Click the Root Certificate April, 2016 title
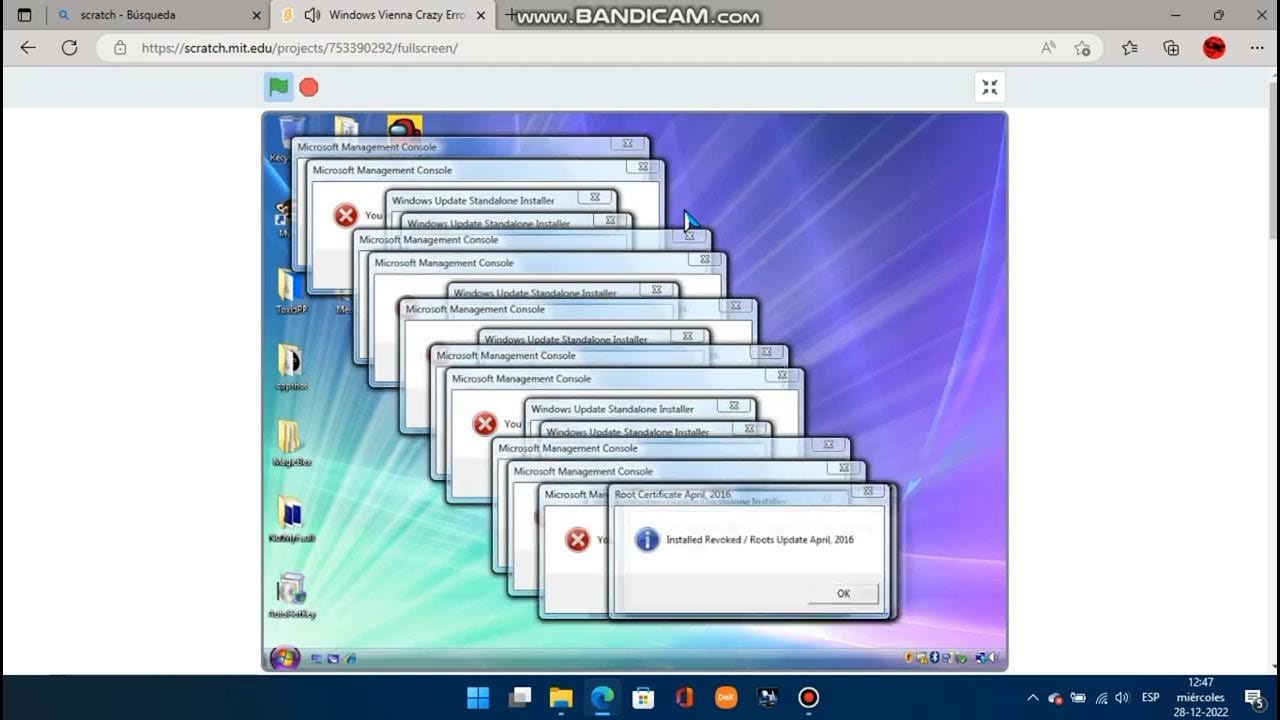Viewport: 1280px width, 720px height. pyautogui.click(x=672, y=495)
